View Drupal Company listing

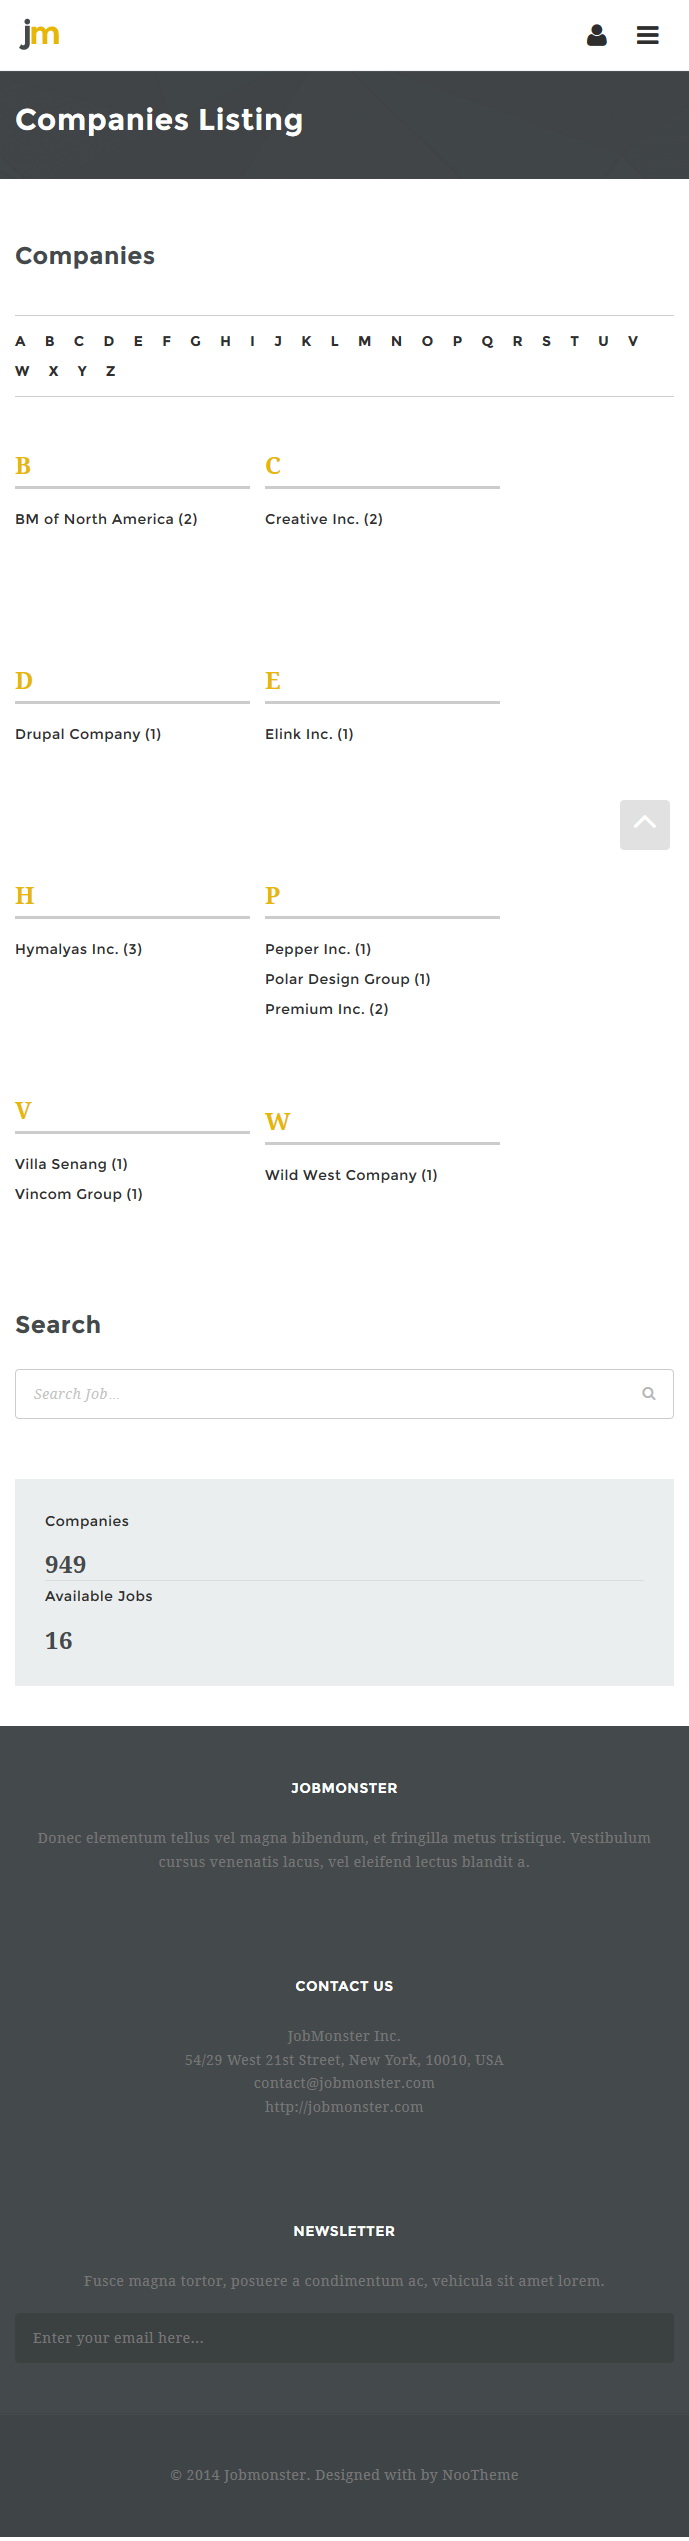click(x=88, y=734)
